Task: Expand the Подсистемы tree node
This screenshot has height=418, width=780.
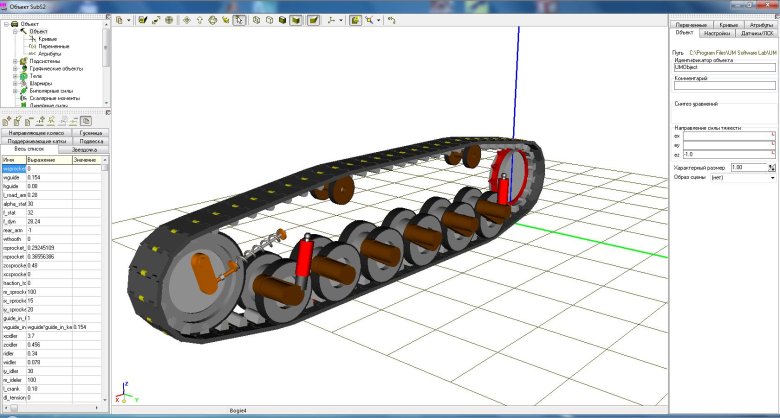Action: [14, 61]
